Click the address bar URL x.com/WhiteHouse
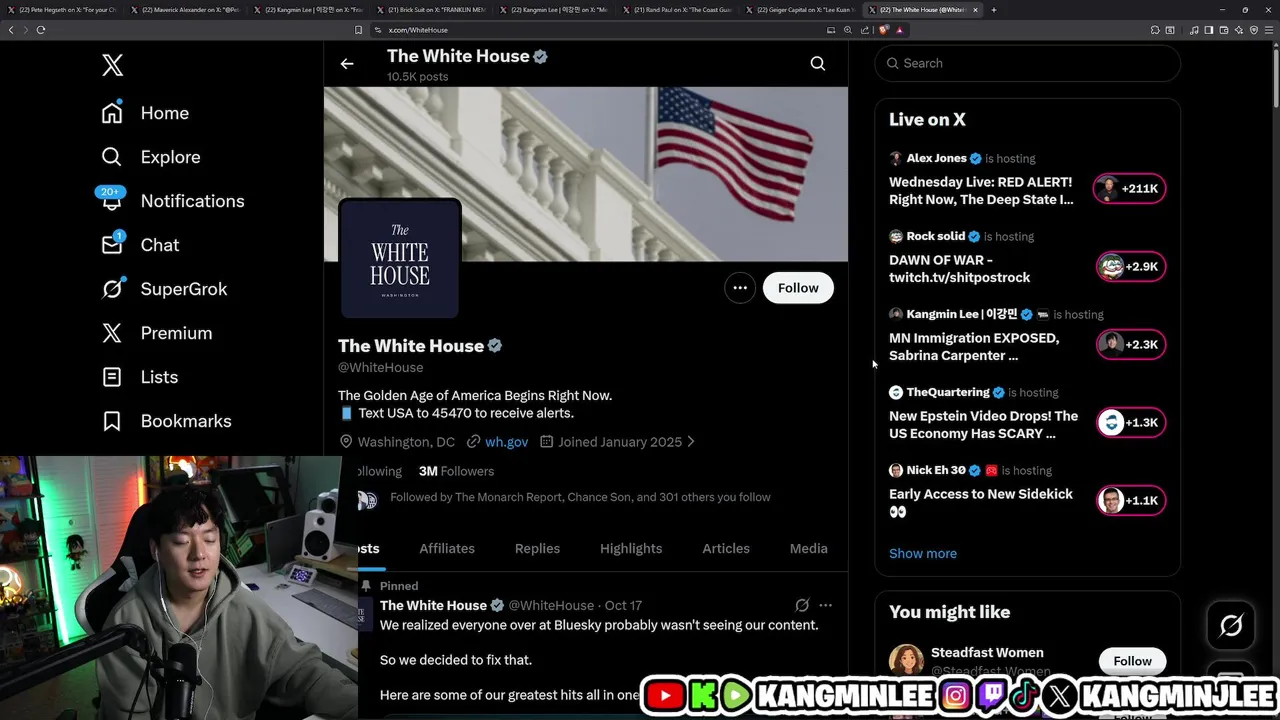The width and height of the screenshot is (1280, 720). (418, 30)
